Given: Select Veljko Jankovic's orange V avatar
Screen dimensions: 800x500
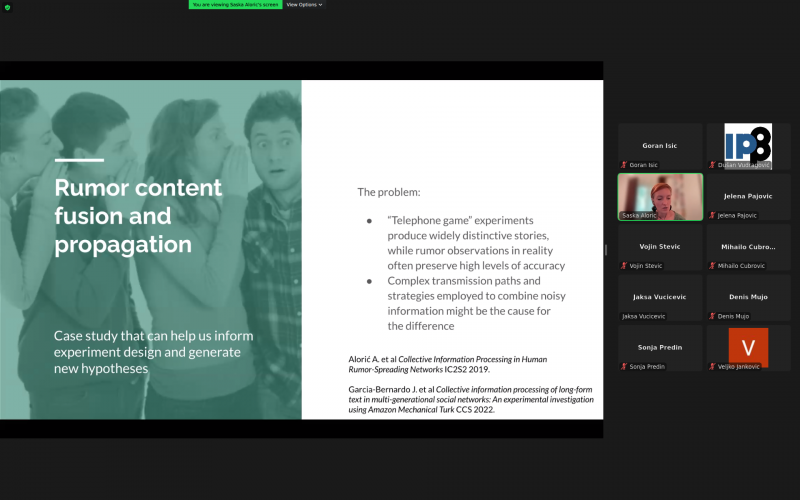Looking at the screenshot, I should 748,345.
